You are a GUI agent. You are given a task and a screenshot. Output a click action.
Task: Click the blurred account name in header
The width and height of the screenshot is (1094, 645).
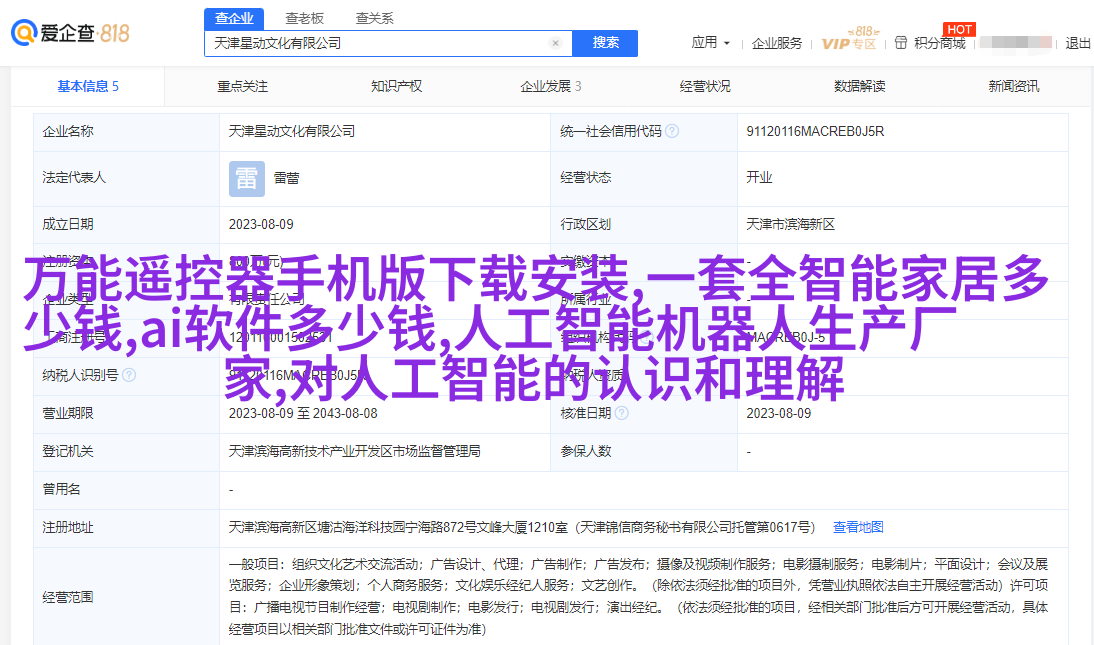[x=1016, y=43]
